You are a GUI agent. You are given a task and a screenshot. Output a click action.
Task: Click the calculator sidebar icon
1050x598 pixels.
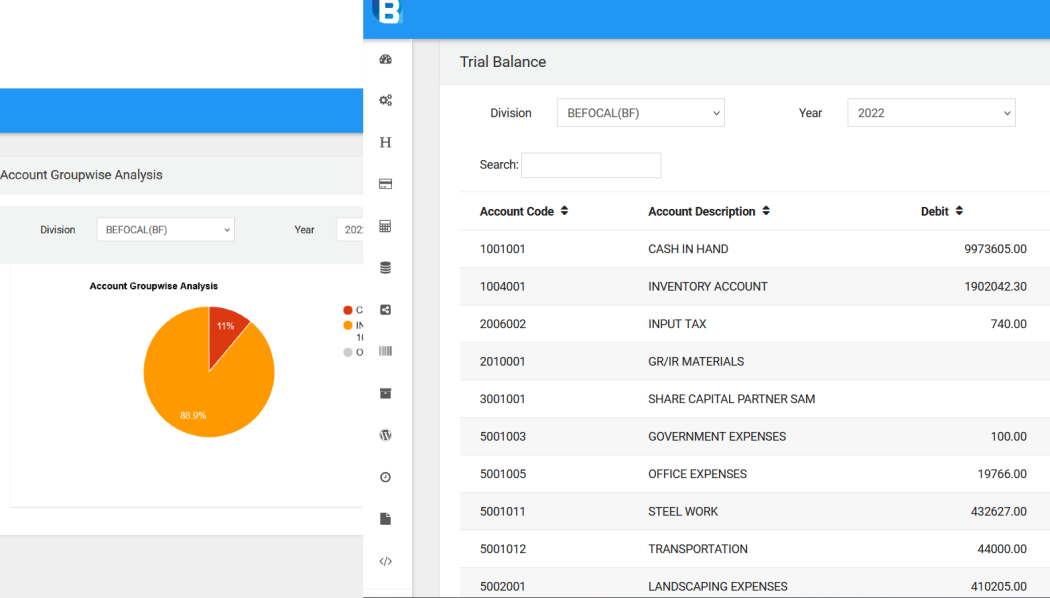pyautogui.click(x=386, y=227)
